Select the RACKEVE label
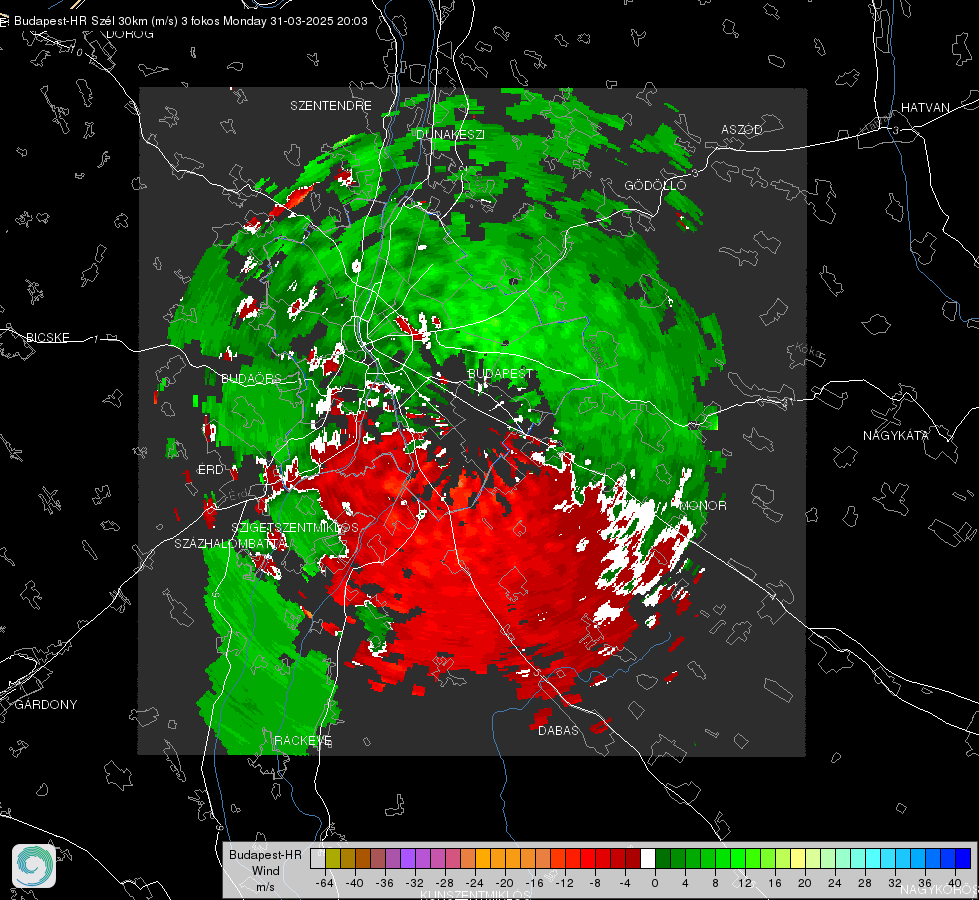This screenshot has height=900, width=979. (303, 741)
